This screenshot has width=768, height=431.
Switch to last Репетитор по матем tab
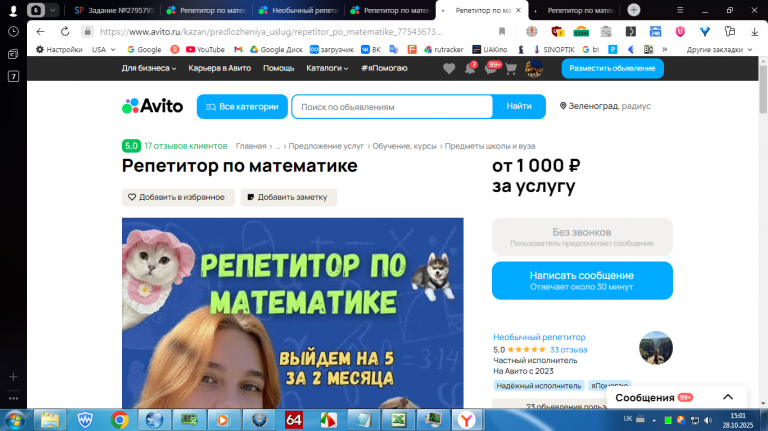click(574, 10)
